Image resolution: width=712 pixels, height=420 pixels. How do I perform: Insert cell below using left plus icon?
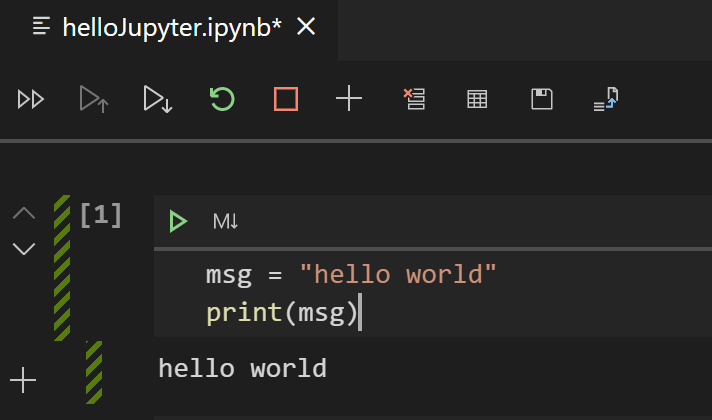(23, 380)
